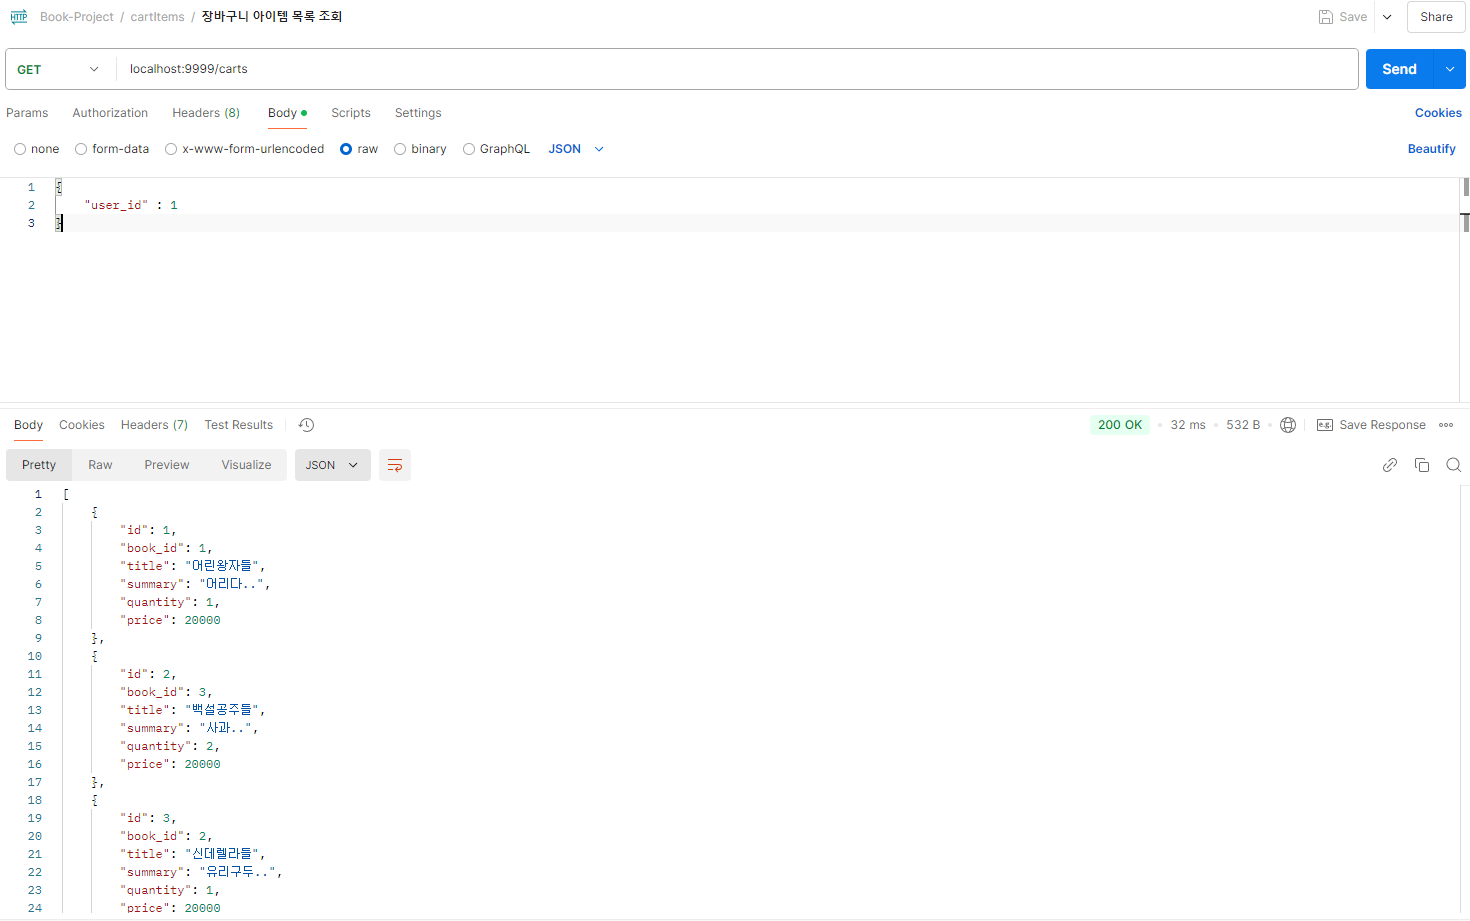Copy response body to clipboard

[x=1422, y=465]
